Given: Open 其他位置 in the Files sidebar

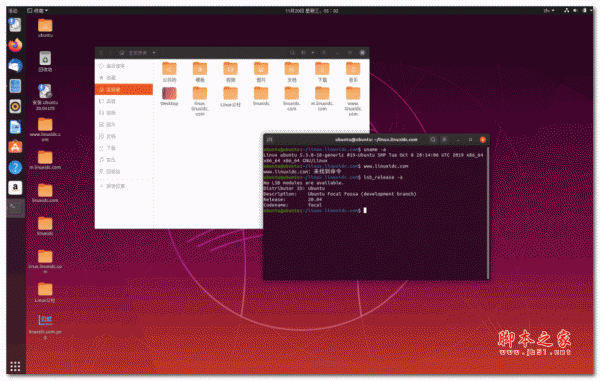Looking at the screenshot, I should pos(124,186).
